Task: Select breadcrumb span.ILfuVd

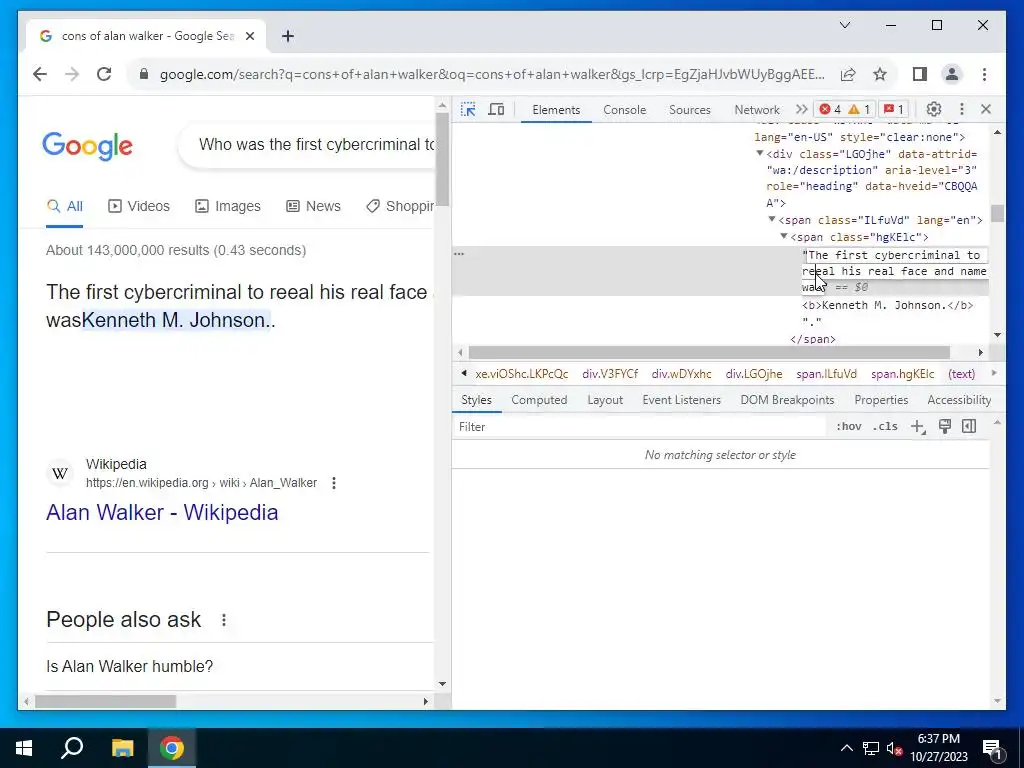Action: 826,374
